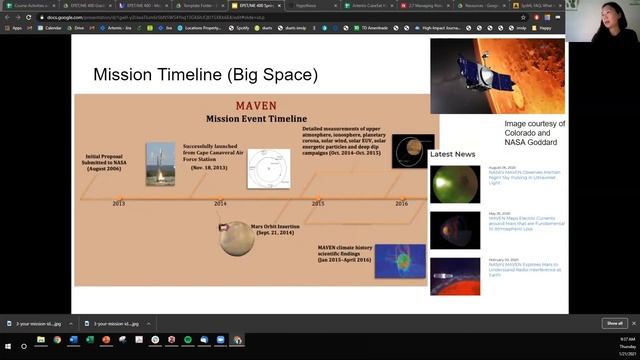Switch to the Course Activities sheet tab
Screen dimensions: 640x360
pyautogui.click(x=31, y=6)
